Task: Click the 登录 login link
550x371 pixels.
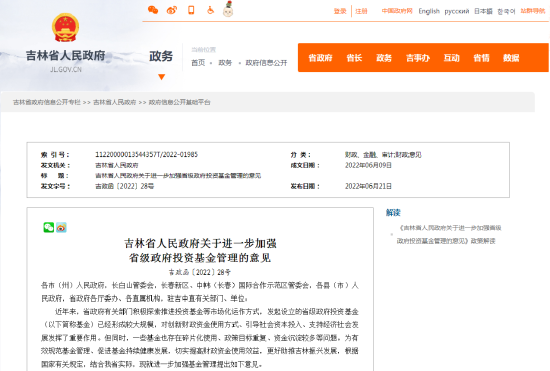Action: coord(340,11)
